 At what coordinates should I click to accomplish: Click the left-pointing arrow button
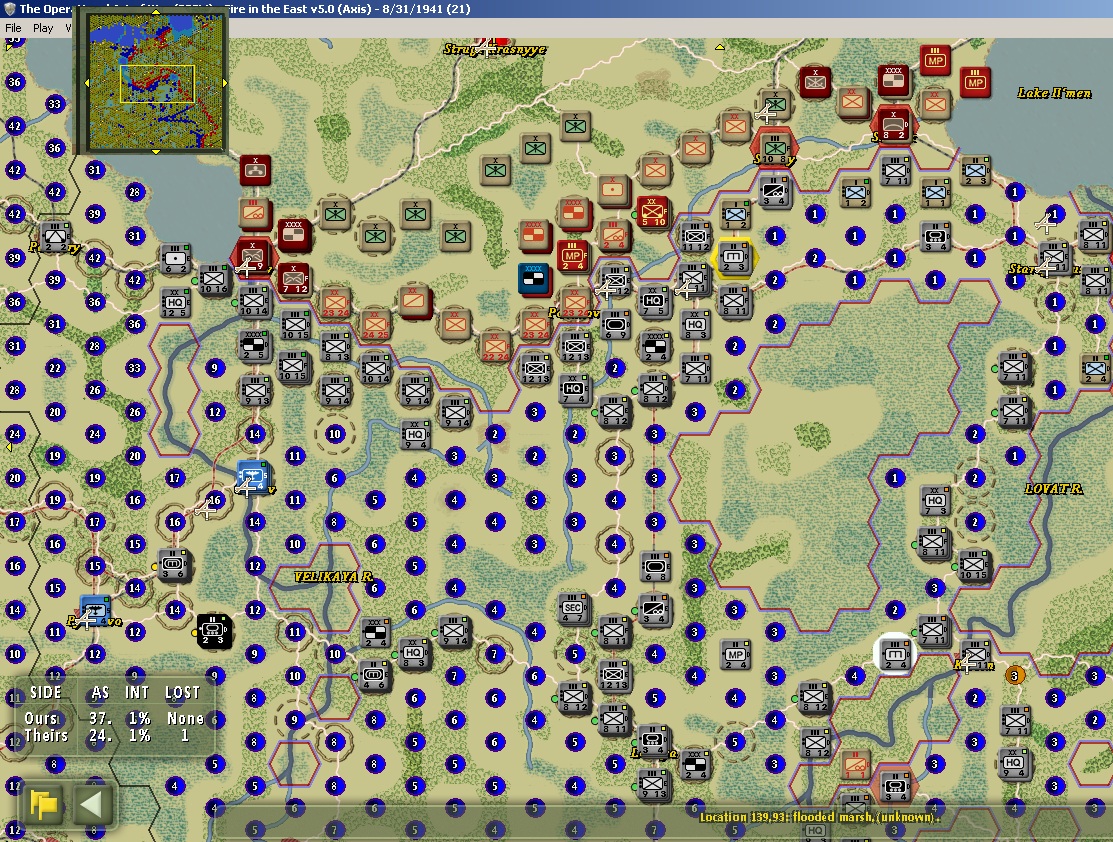92,804
